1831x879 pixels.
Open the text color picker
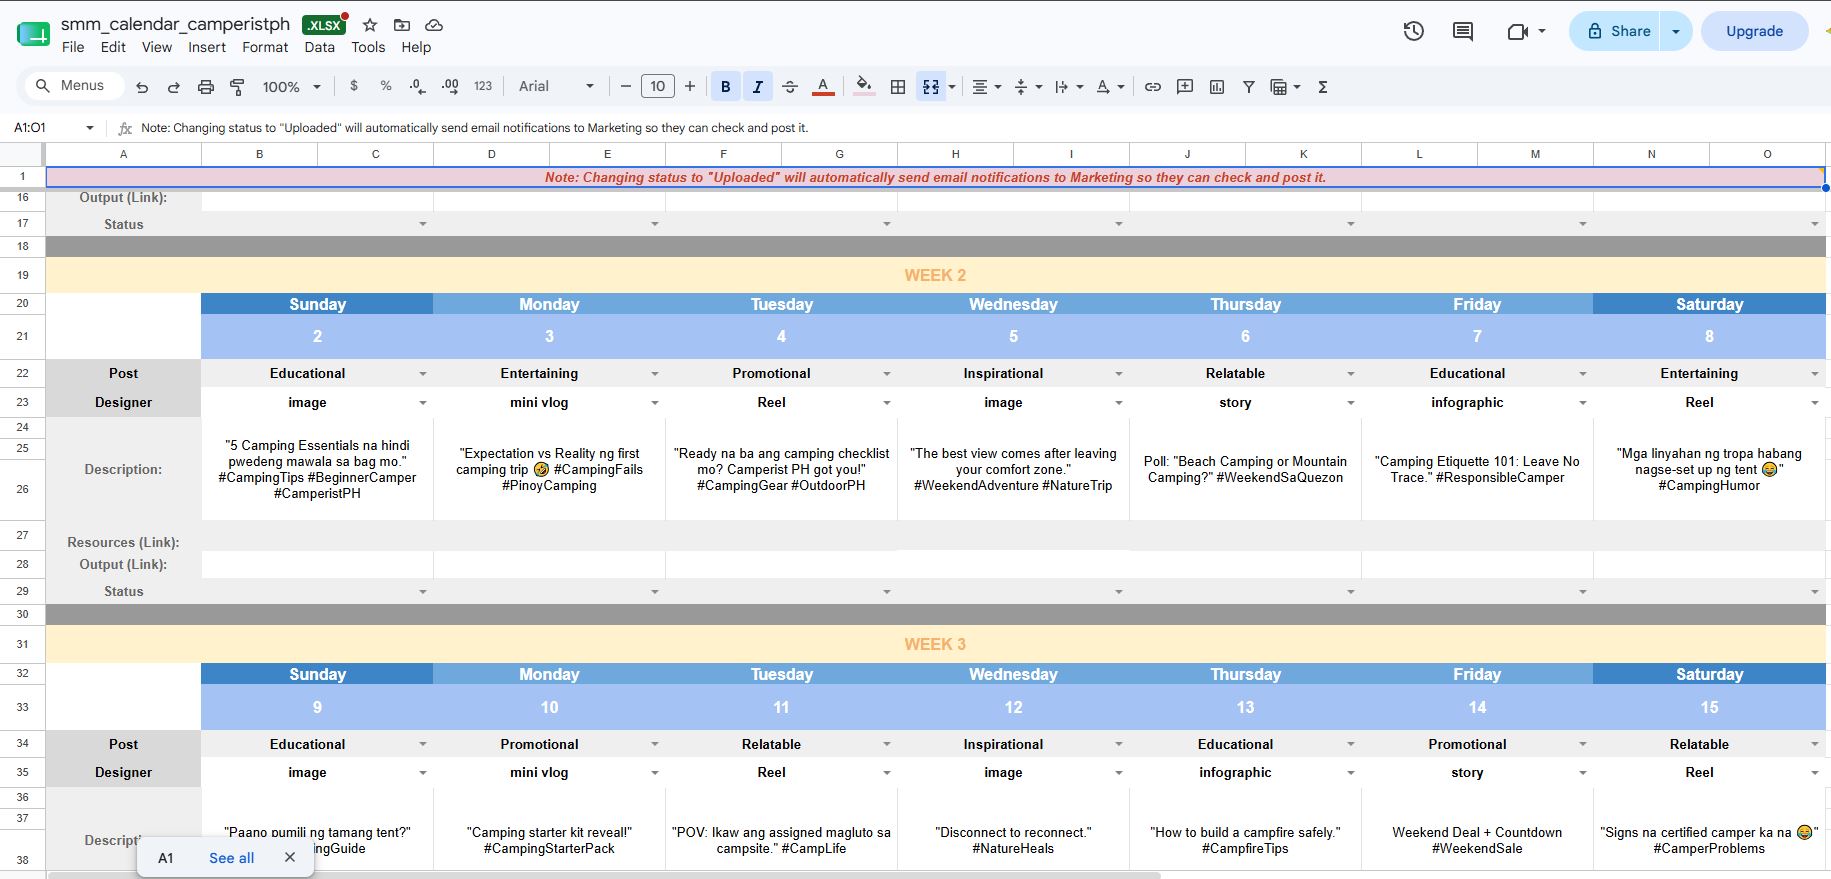tap(823, 87)
